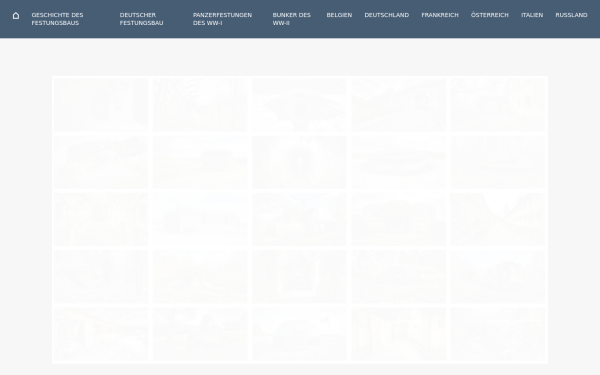The width and height of the screenshot is (600, 375).
Task: Open first thumbnail in top gallery row
Action: (101, 105)
